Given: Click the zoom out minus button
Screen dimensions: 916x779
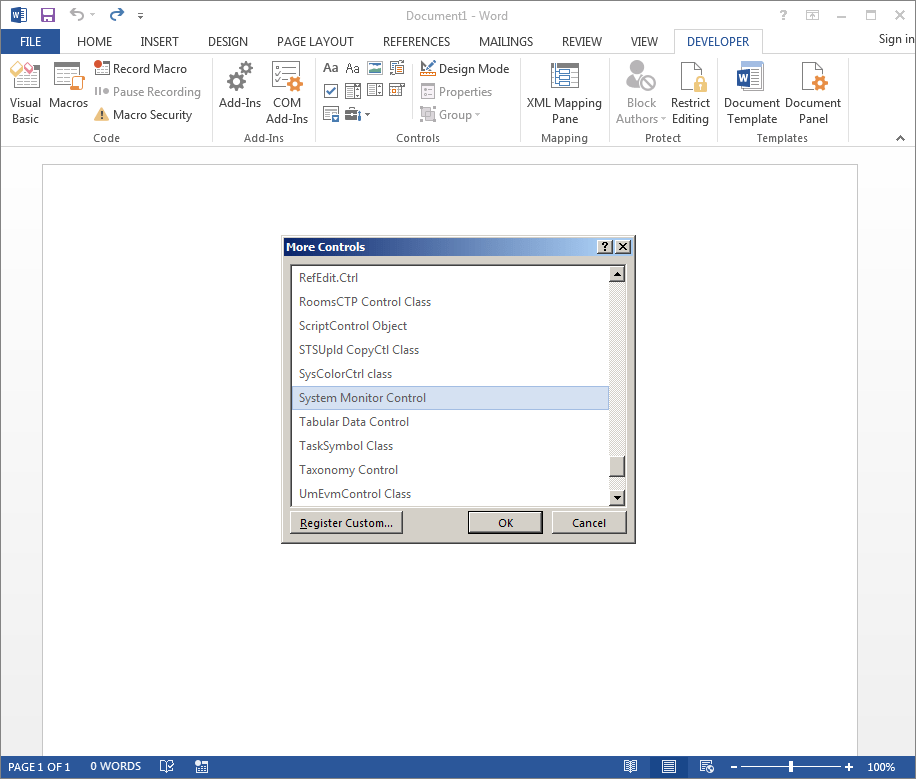Looking at the screenshot, I should pos(734,766).
